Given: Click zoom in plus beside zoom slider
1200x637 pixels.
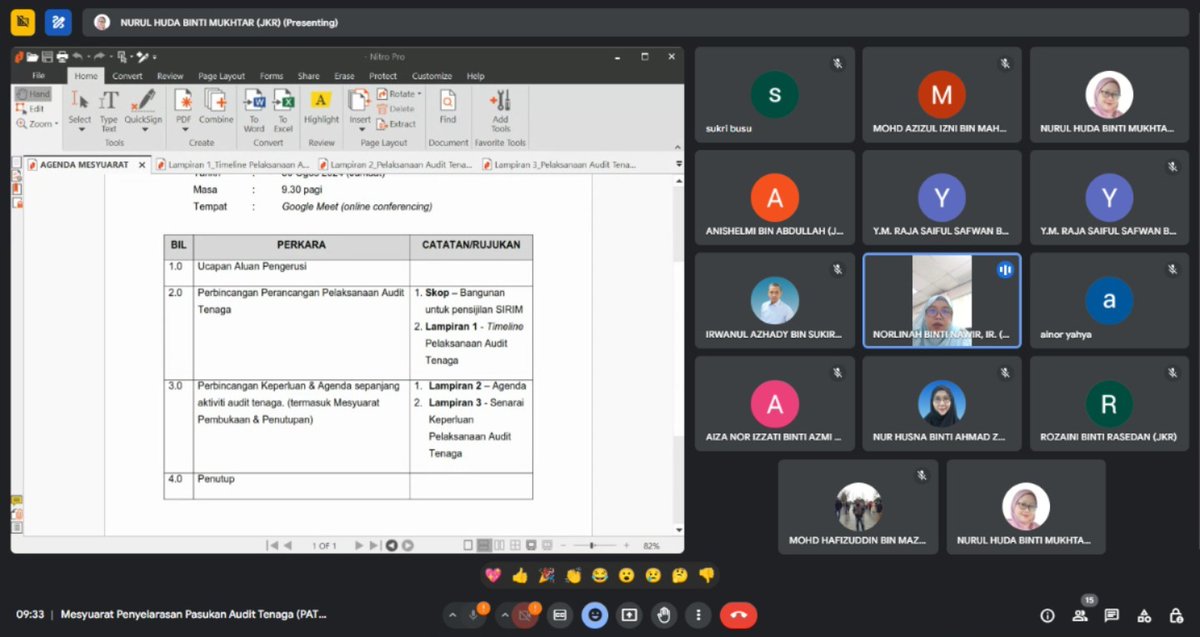Looking at the screenshot, I should tap(626, 546).
